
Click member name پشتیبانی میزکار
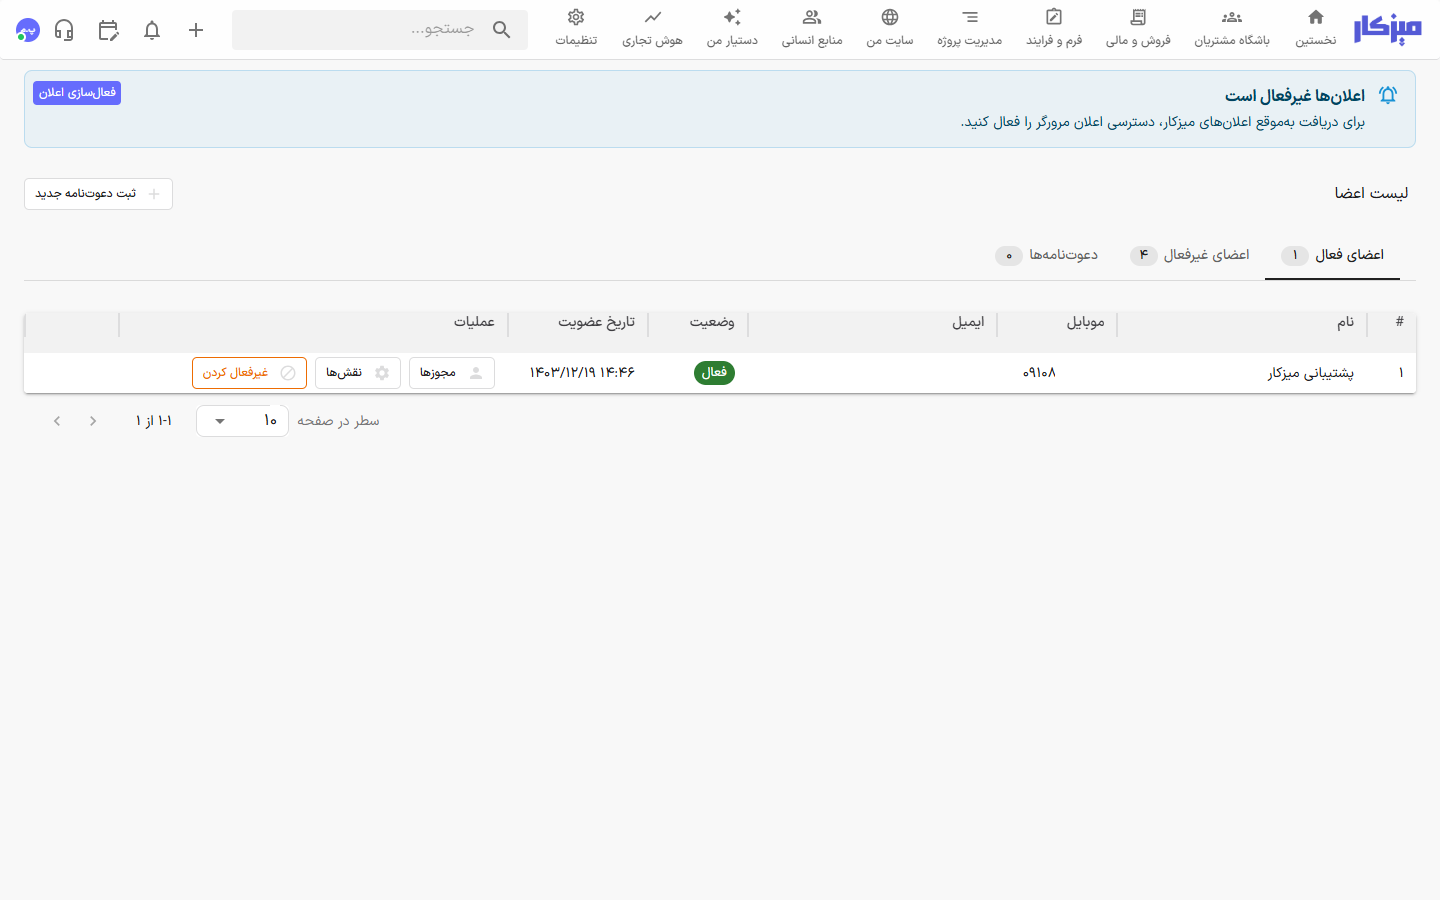(1311, 373)
